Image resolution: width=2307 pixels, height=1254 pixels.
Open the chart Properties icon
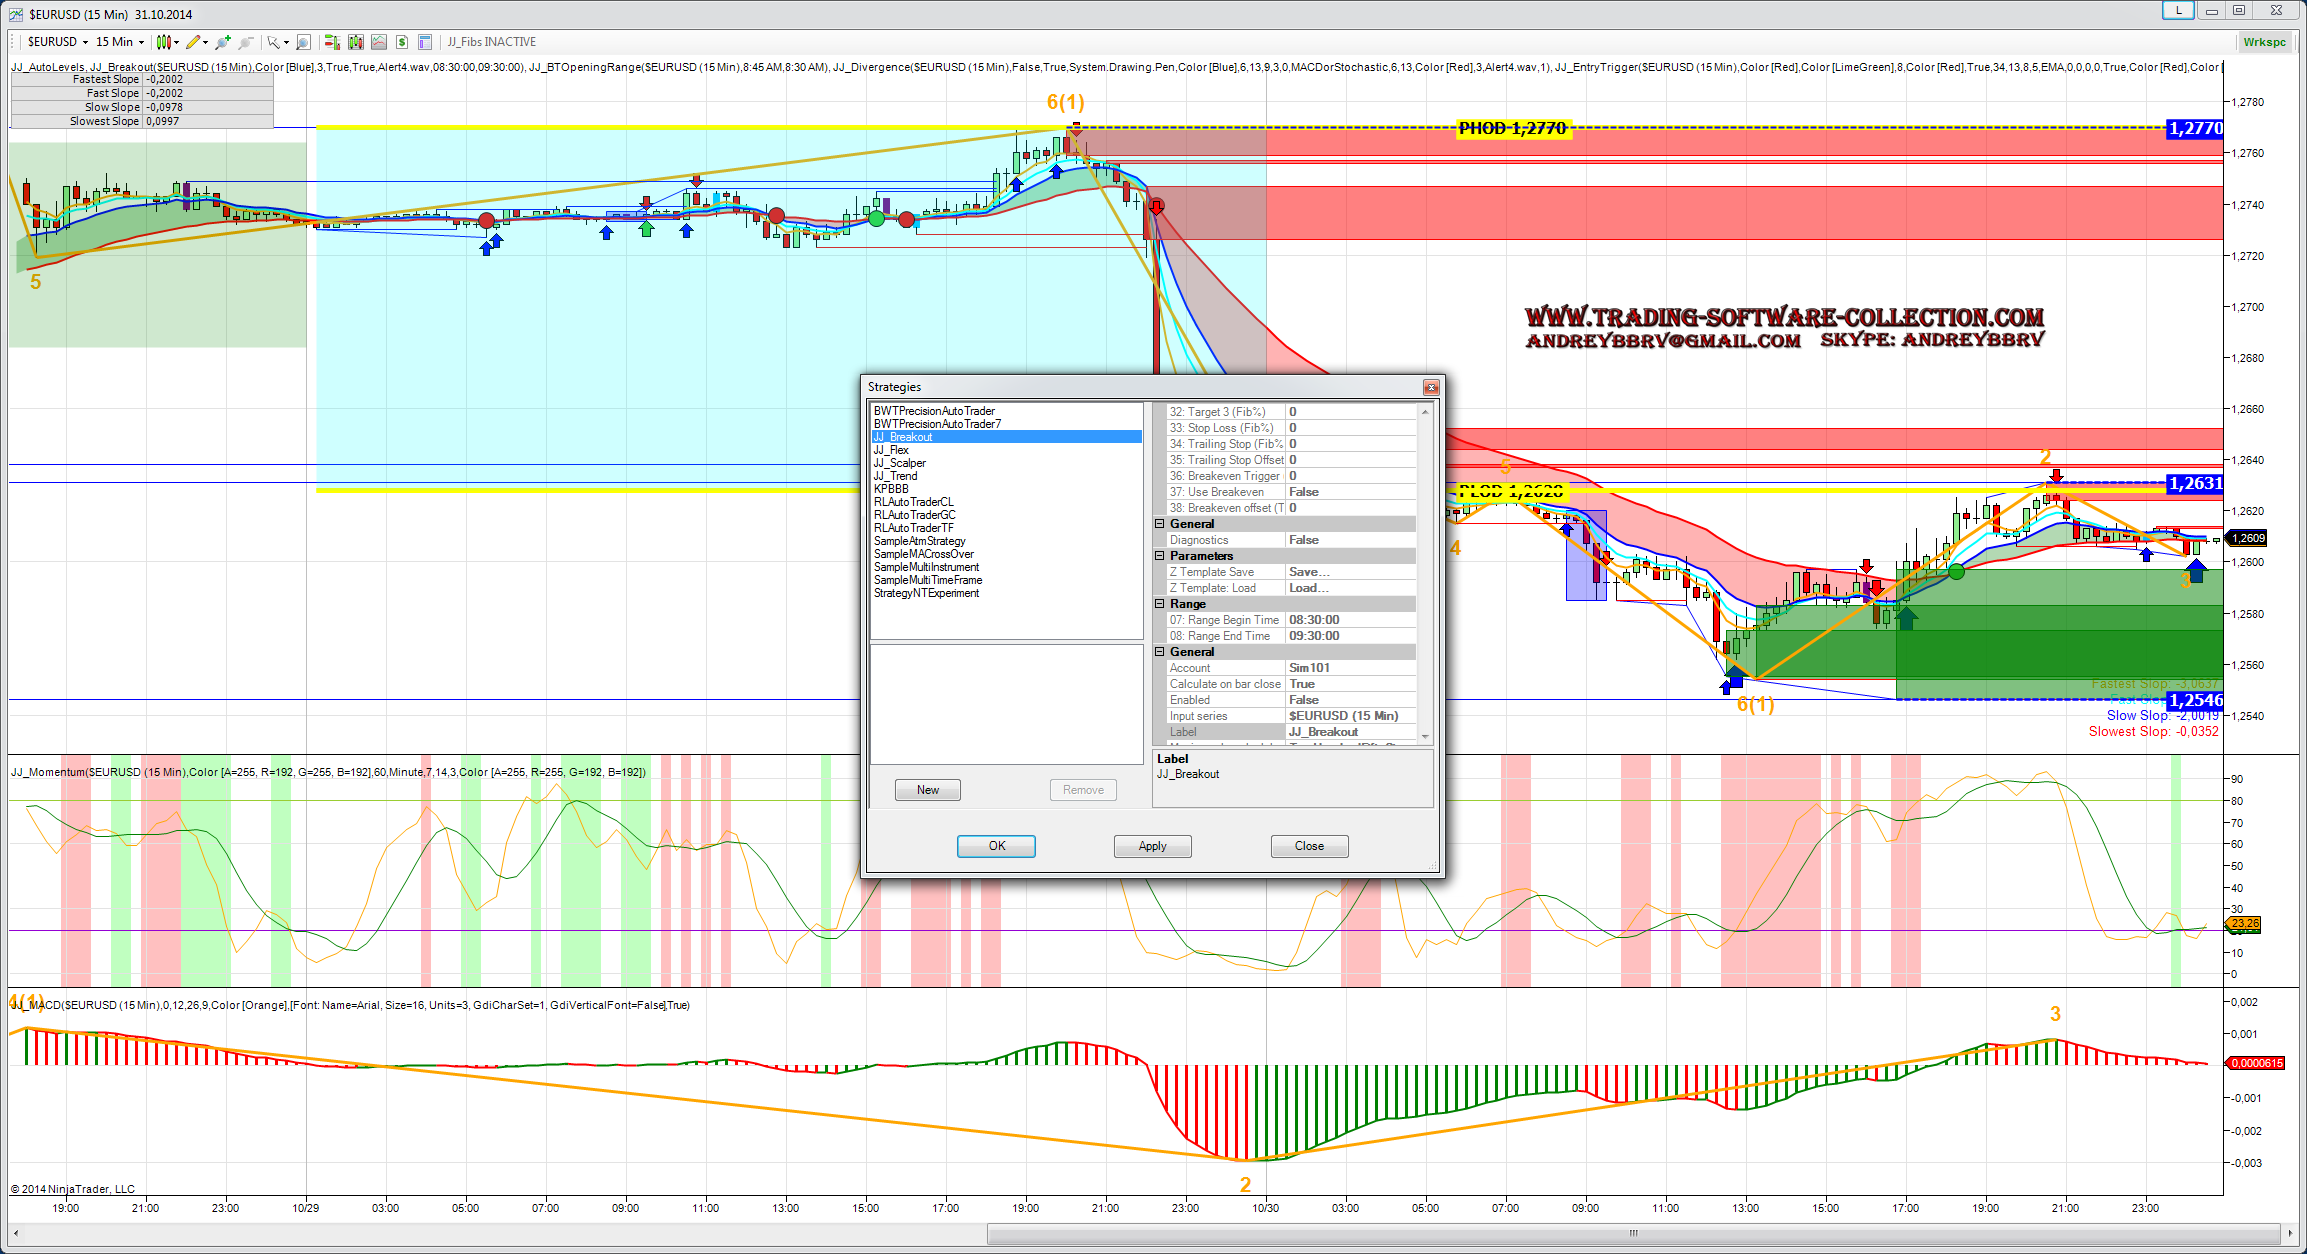(425, 42)
